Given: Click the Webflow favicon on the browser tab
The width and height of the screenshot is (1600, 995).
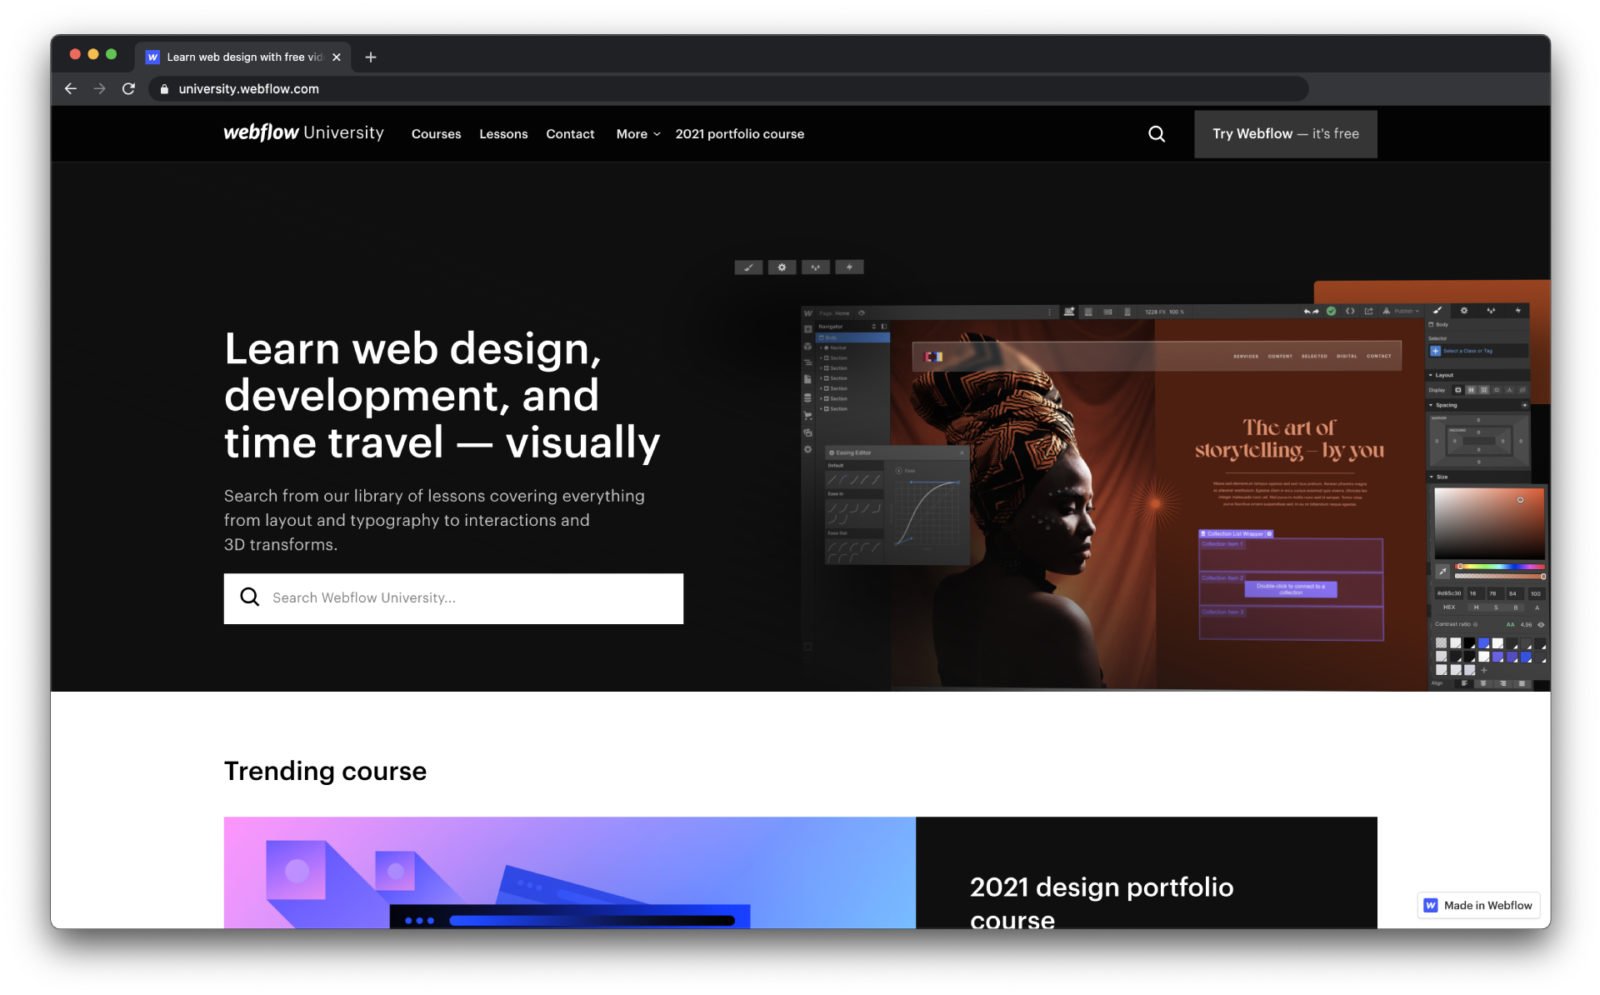Looking at the screenshot, I should pos(153,57).
